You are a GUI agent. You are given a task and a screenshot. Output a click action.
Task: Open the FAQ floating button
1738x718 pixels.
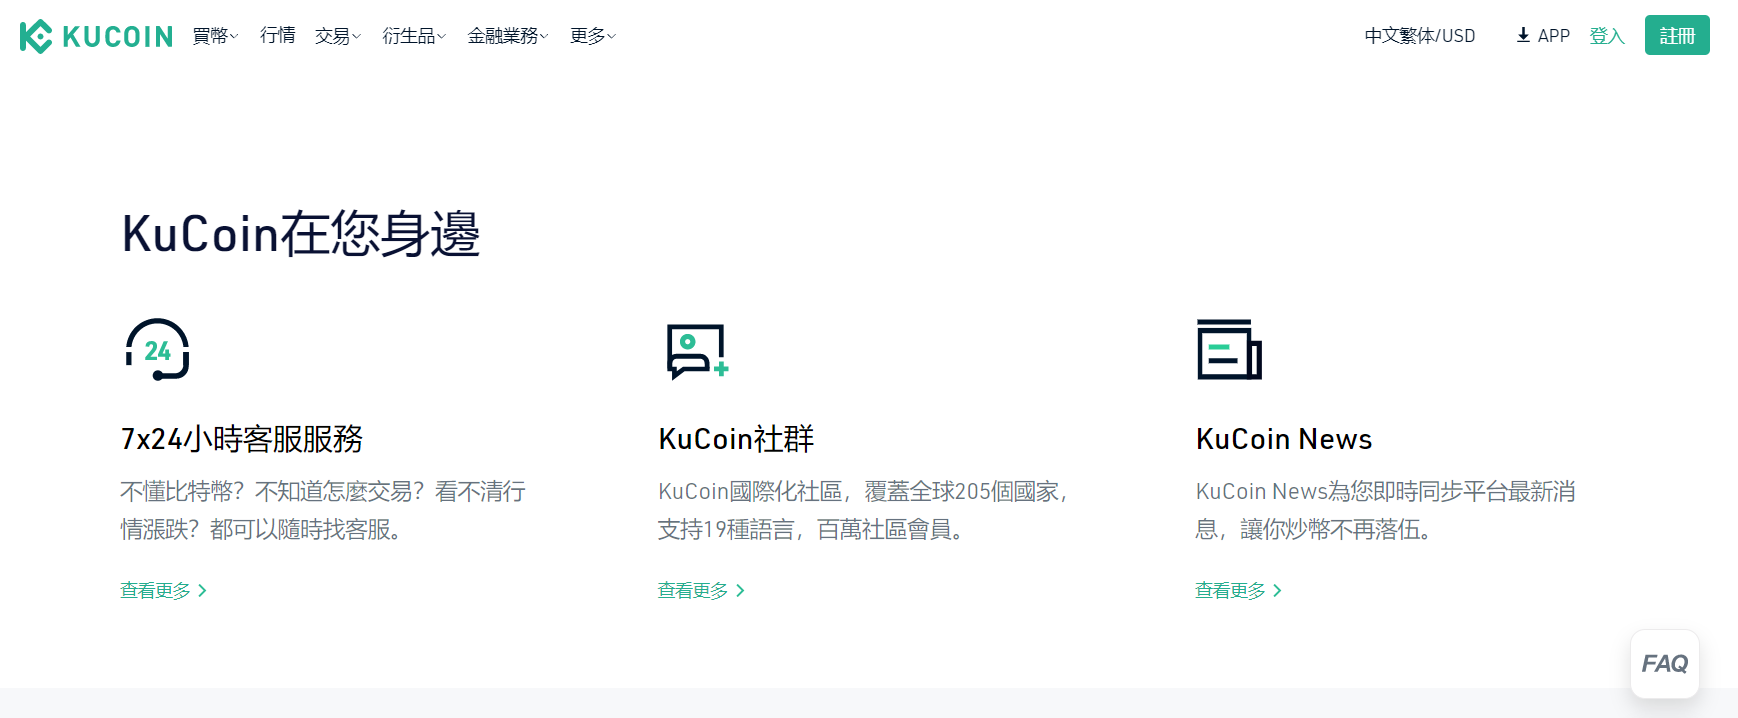(x=1665, y=663)
